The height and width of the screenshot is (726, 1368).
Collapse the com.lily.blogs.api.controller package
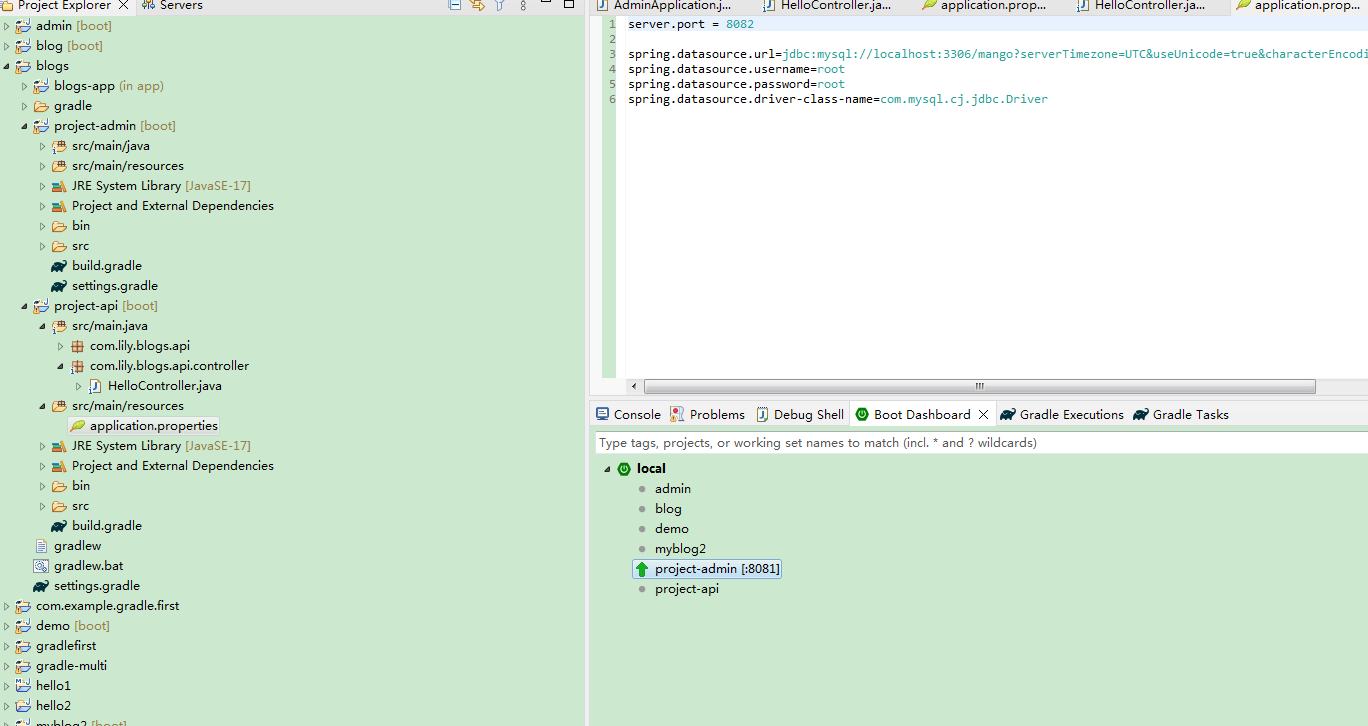(x=61, y=366)
